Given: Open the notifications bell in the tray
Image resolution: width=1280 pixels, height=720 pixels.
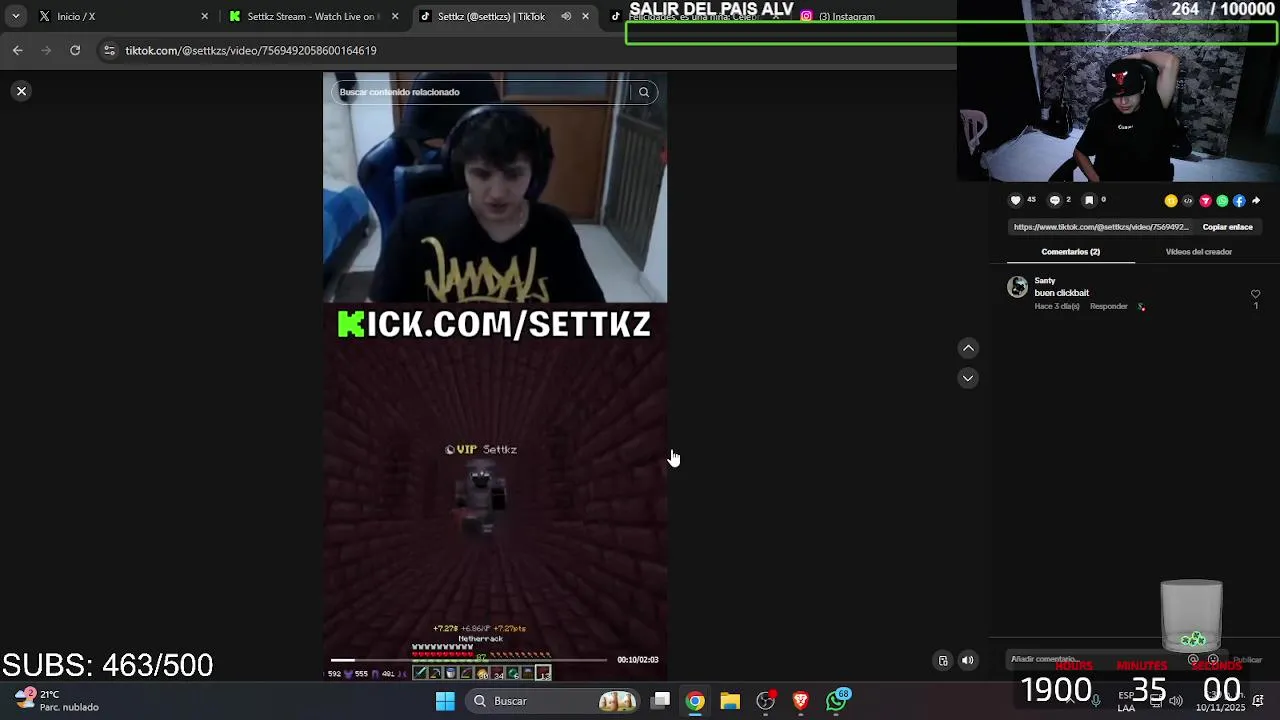Looking at the screenshot, I should [1258, 700].
